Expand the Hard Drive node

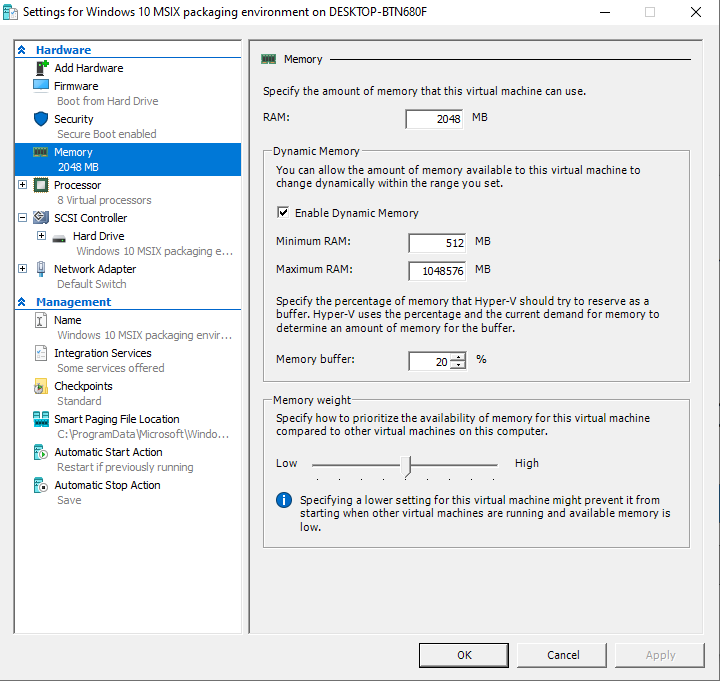coord(41,236)
